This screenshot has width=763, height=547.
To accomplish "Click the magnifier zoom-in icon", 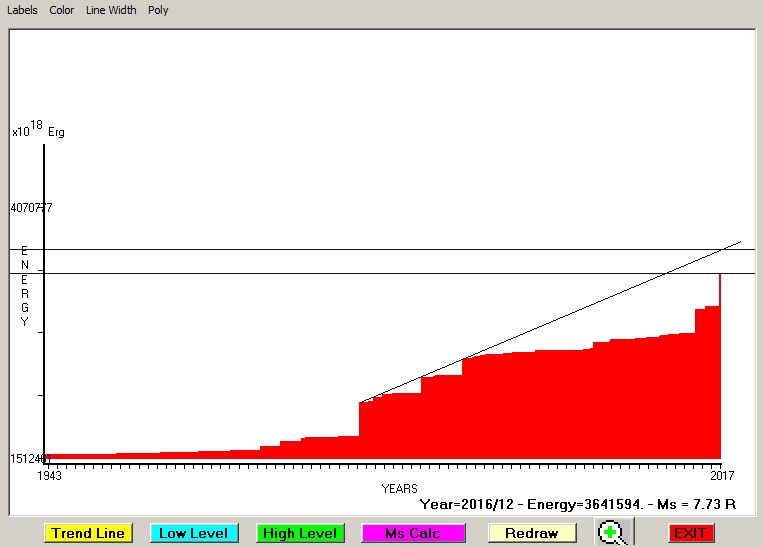I will [612, 533].
